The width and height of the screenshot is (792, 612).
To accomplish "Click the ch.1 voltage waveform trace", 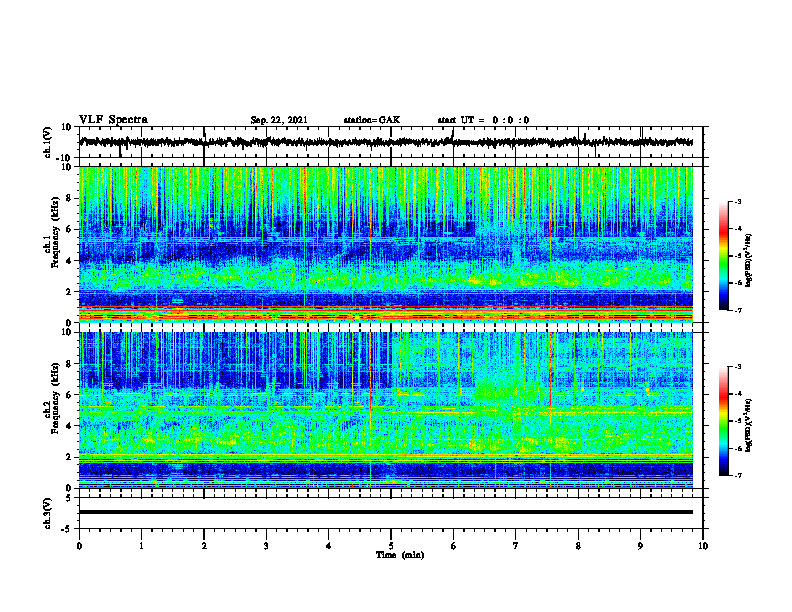I will (385, 142).
